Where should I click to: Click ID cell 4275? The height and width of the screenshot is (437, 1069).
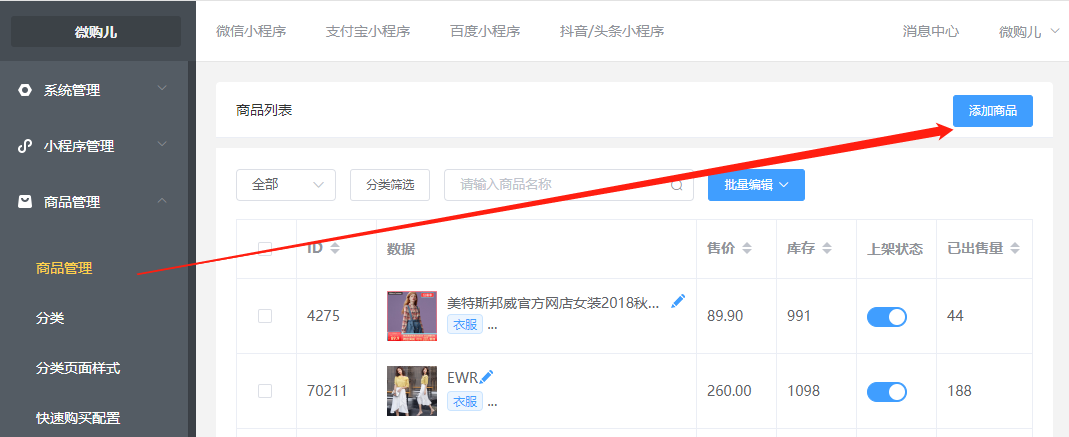click(x=323, y=316)
